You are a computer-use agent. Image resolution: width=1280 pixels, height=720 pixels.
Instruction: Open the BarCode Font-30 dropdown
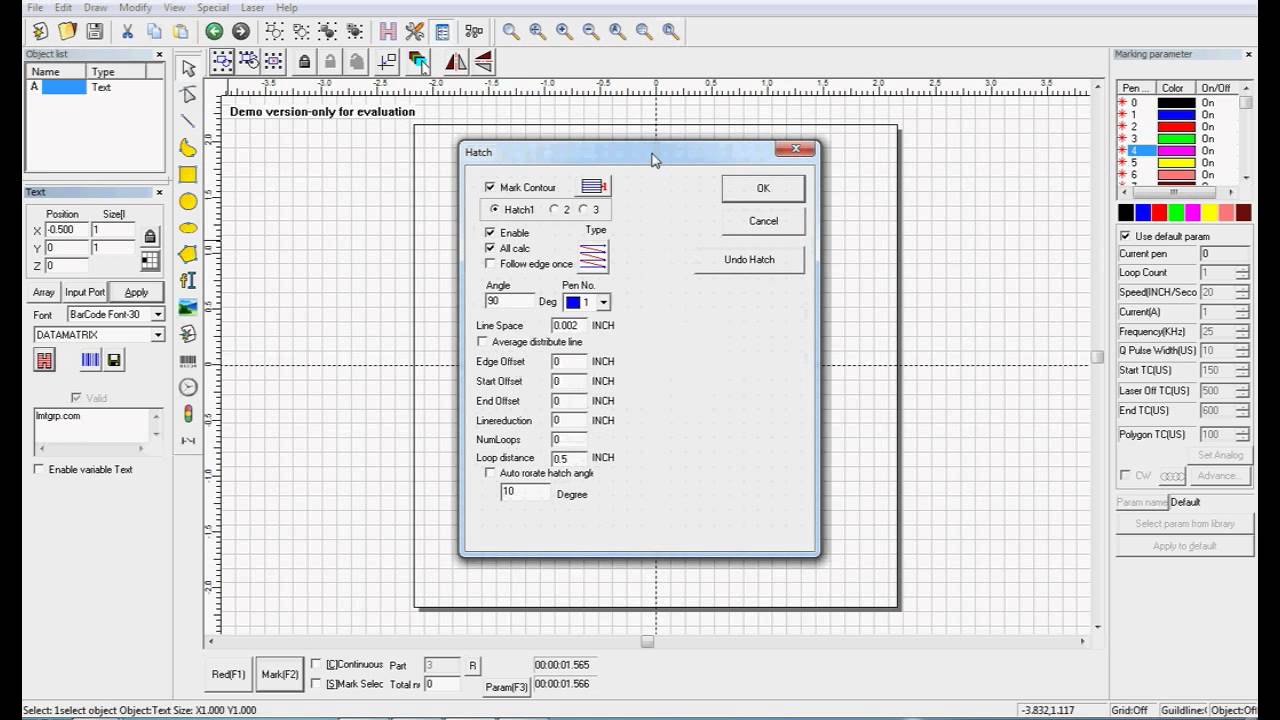coord(157,314)
